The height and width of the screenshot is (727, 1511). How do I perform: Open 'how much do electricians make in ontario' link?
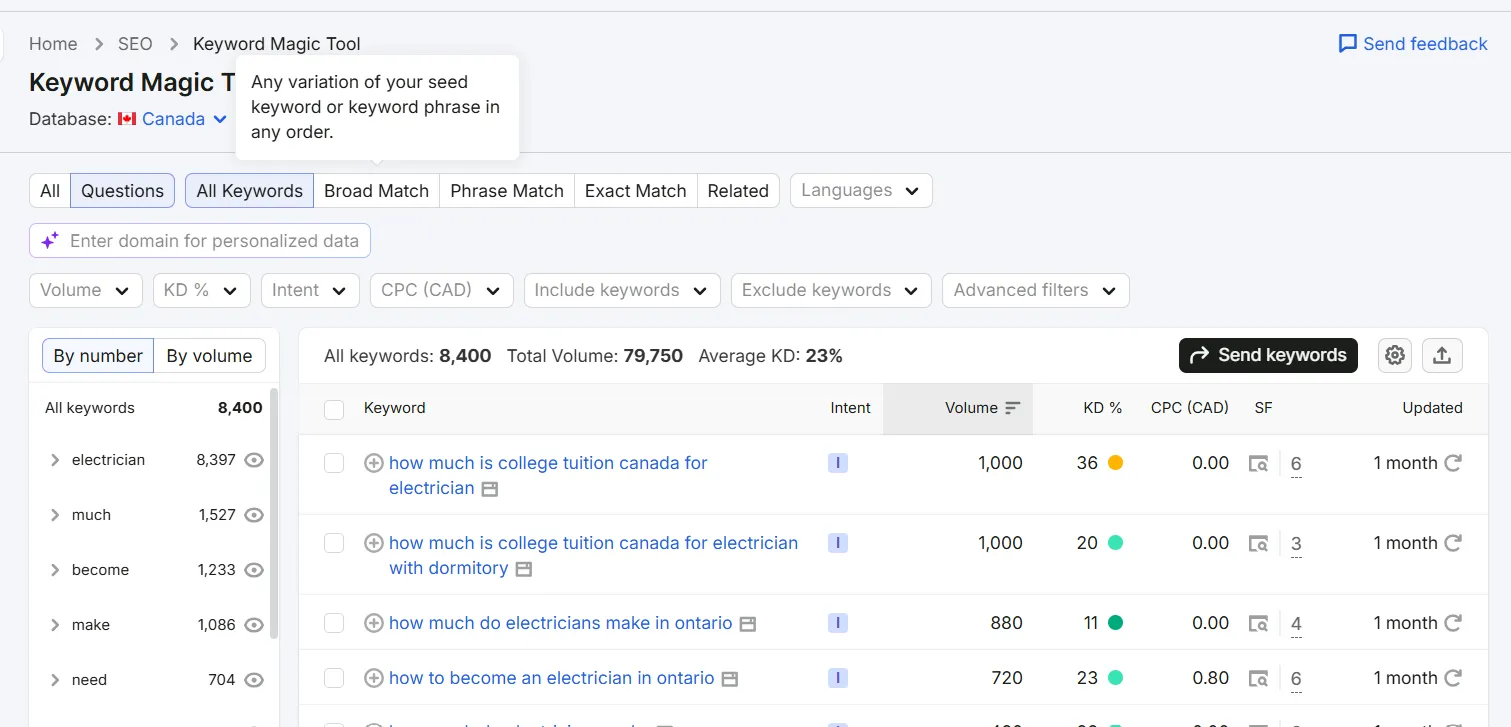coord(561,623)
